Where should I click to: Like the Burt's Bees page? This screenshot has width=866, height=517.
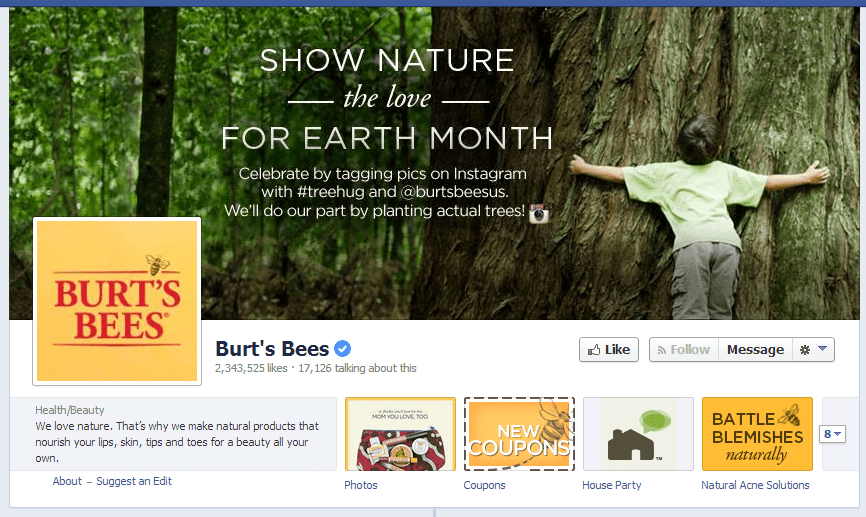(x=609, y=350)
